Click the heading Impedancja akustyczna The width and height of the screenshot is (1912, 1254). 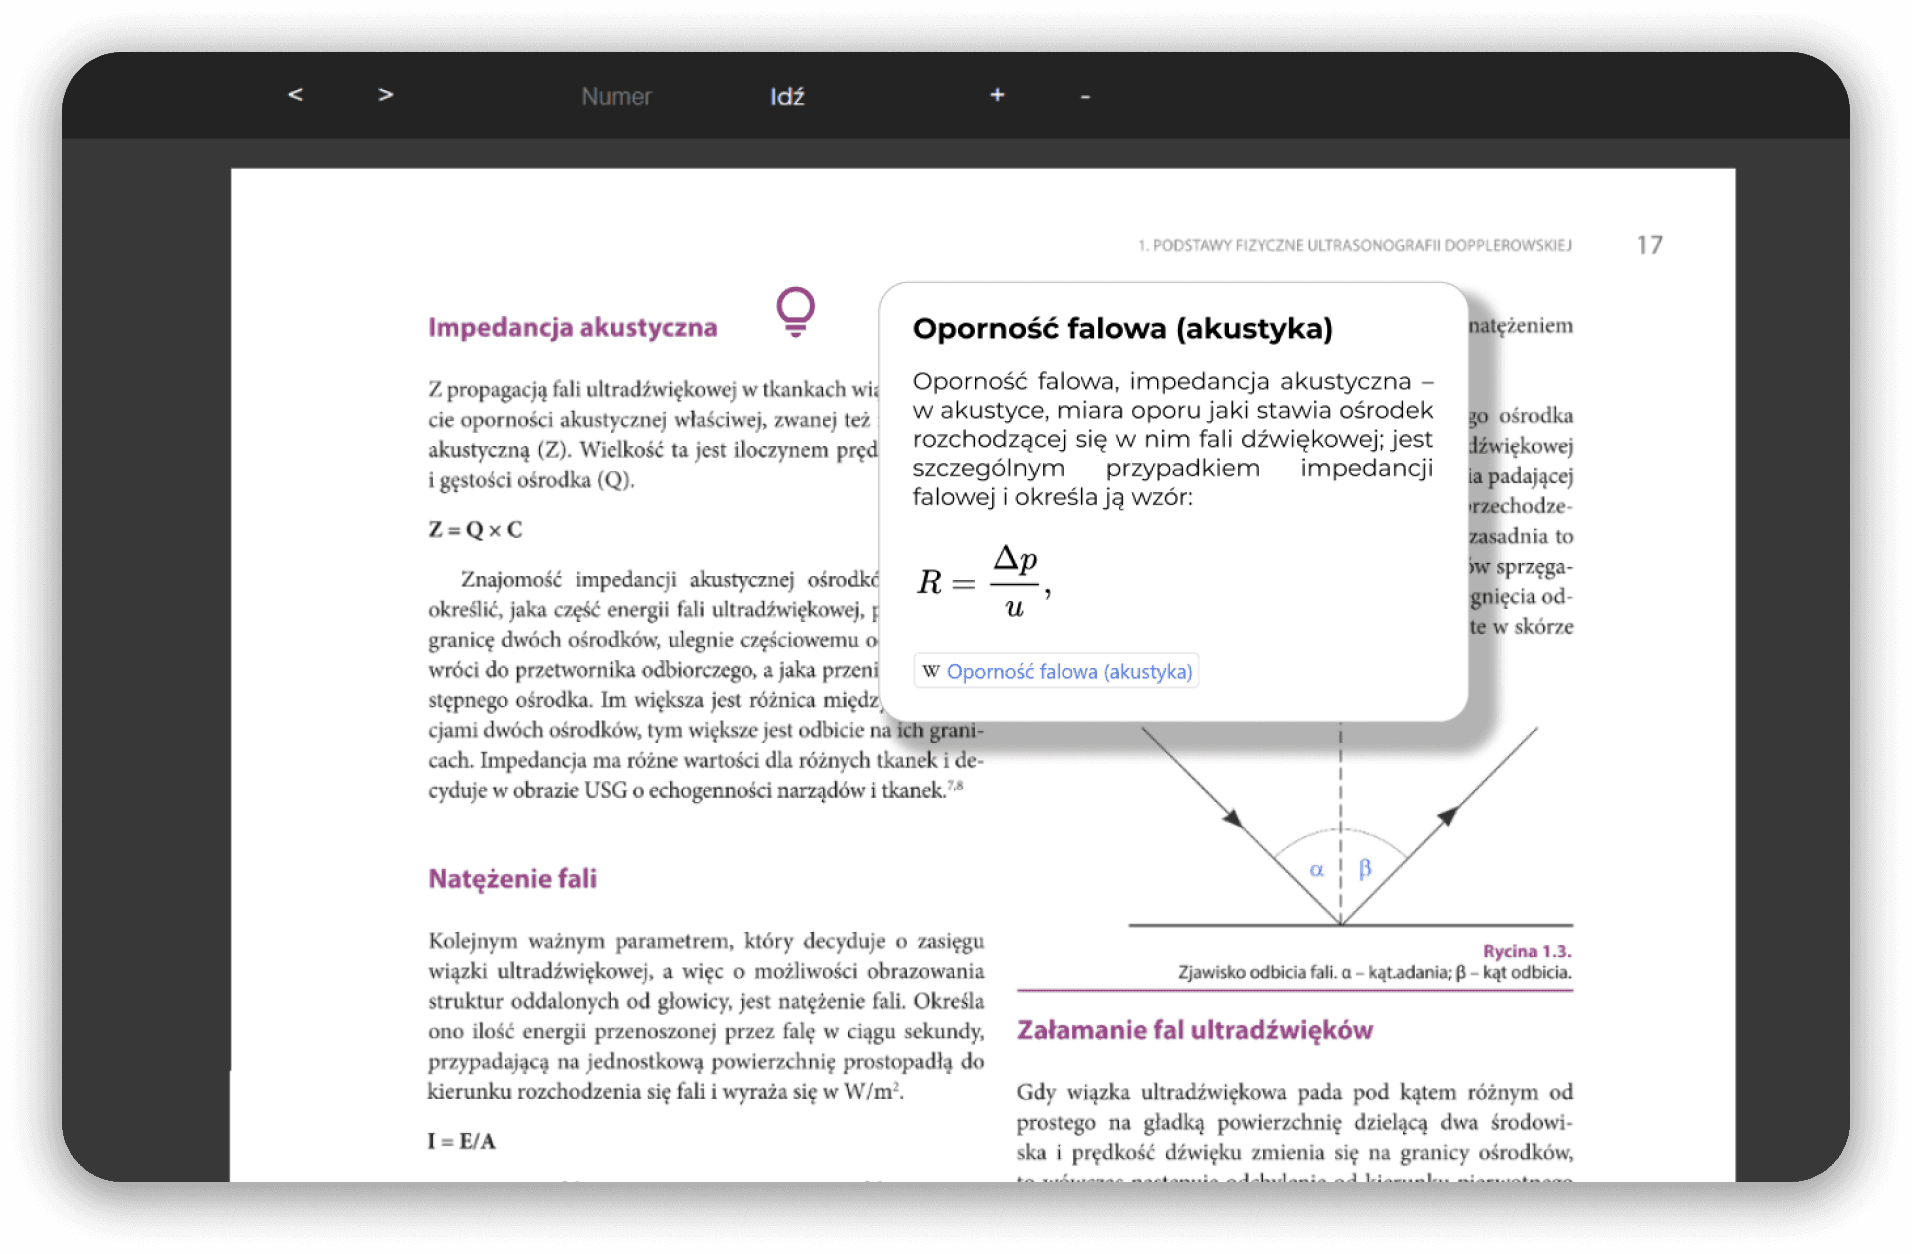click(573, 328)
